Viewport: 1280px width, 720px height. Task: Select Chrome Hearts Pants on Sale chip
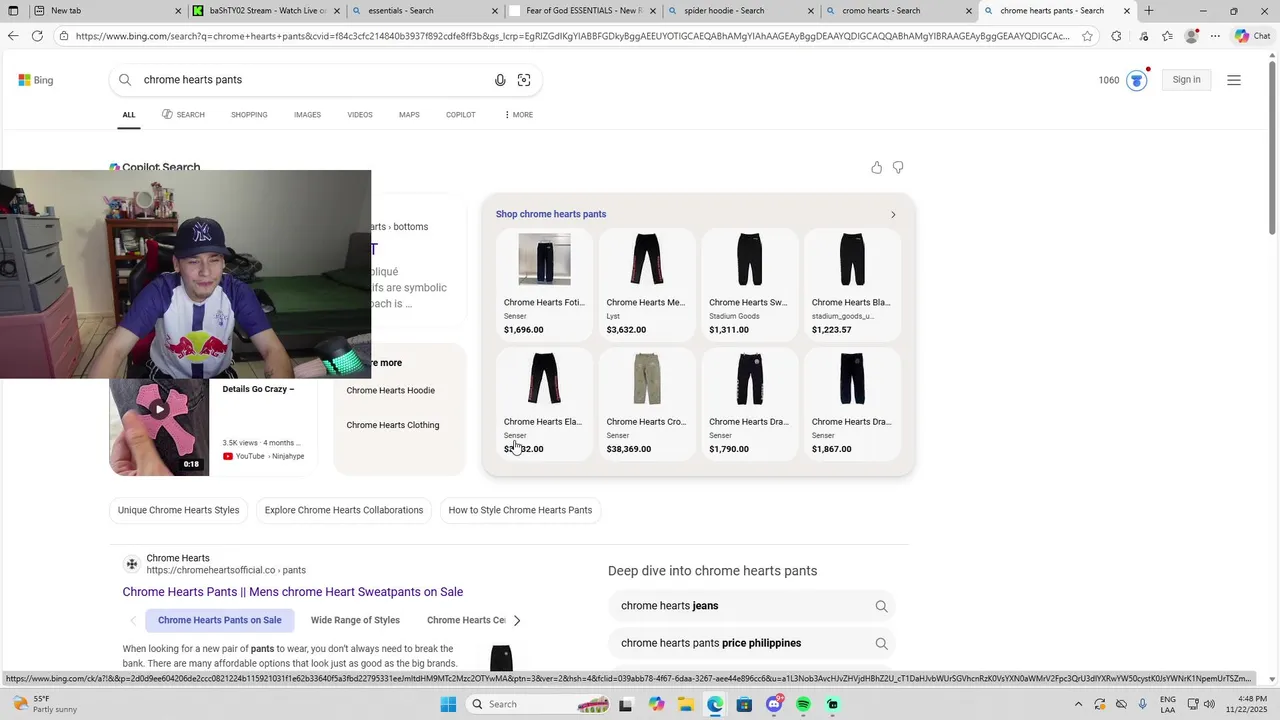point(220,620)
